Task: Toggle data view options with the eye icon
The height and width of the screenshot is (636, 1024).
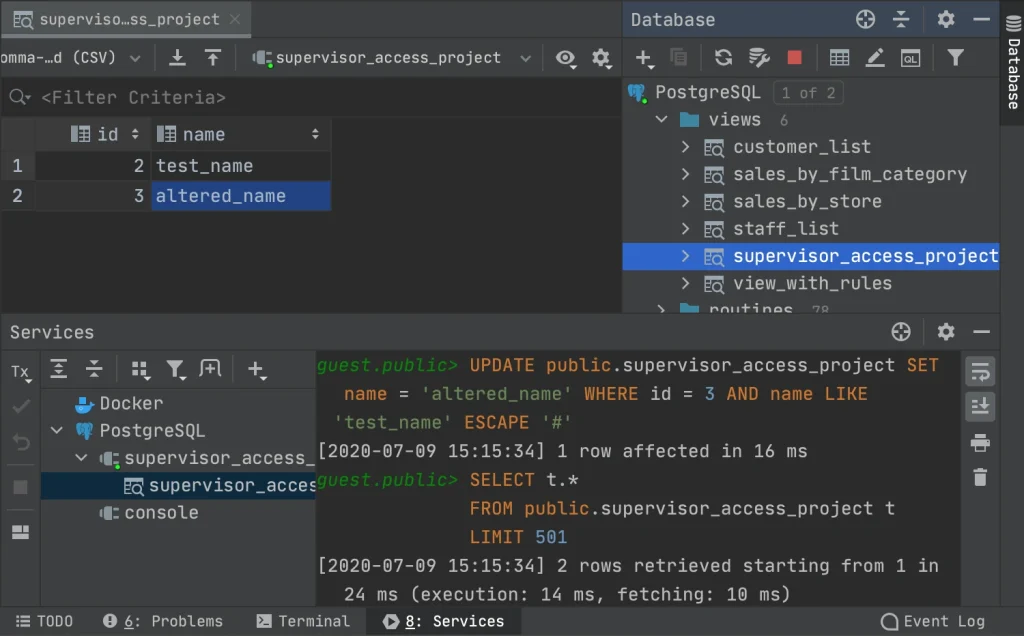Action: pos(566,58)
